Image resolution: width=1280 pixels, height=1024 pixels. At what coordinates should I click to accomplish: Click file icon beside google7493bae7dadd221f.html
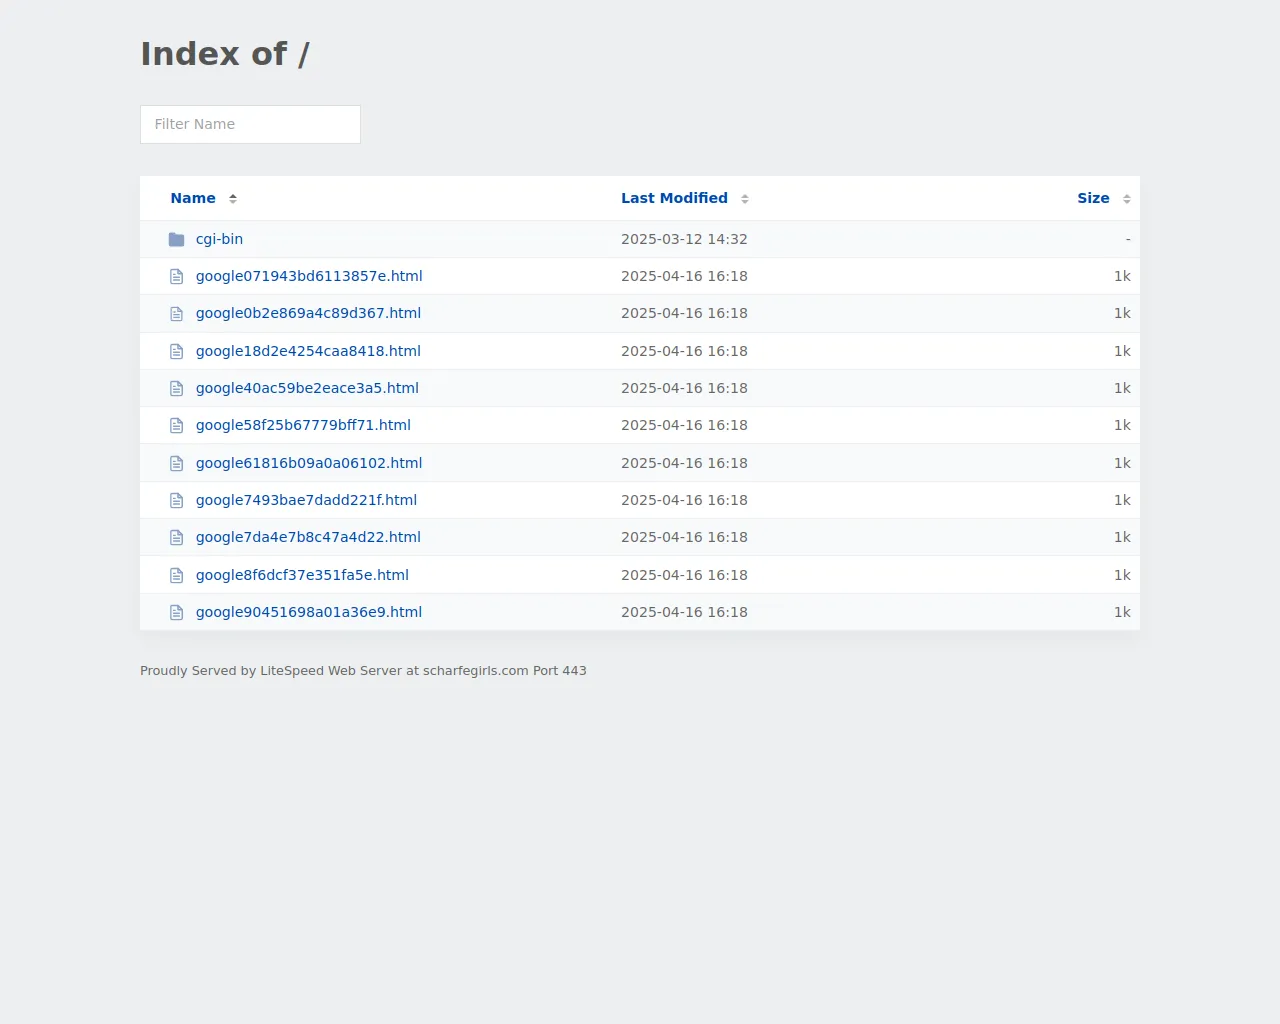[177, 501]
